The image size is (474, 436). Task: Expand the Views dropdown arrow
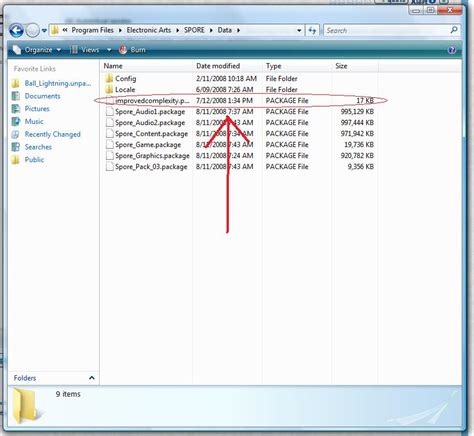tap(109, 50)
